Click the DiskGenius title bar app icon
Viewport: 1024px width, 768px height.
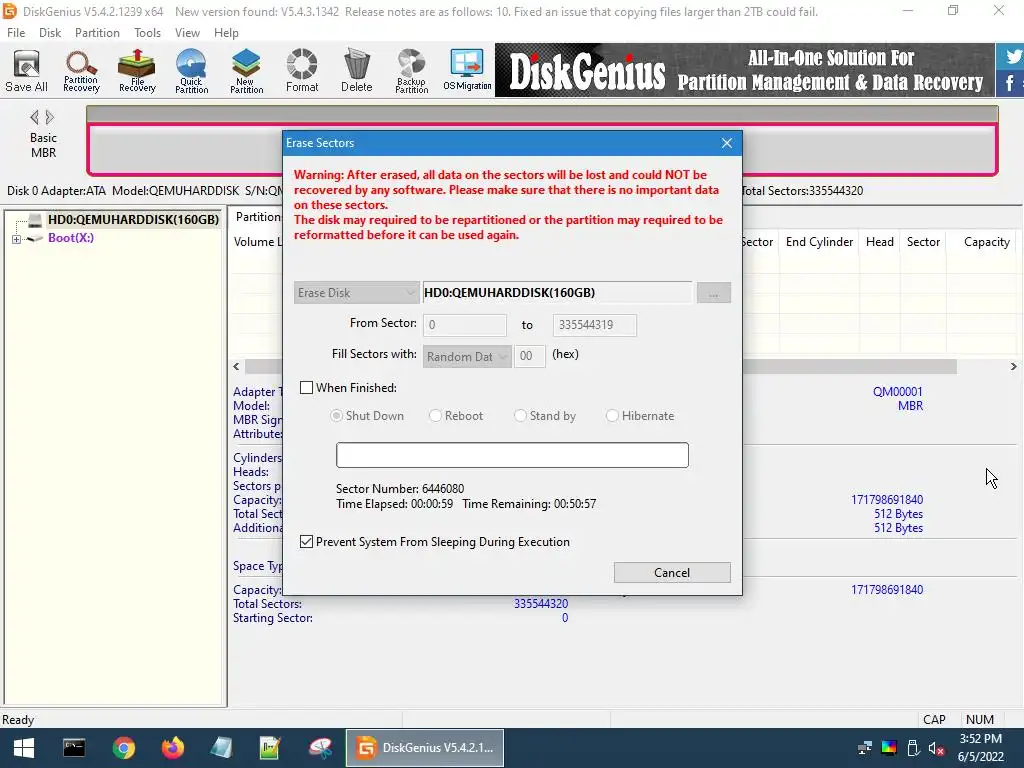[x=10, y=11]
